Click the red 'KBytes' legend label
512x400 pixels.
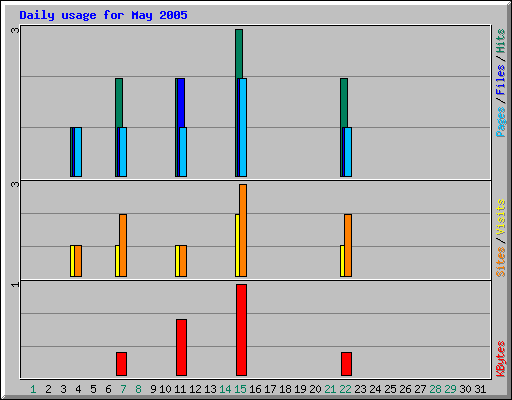coord(500,359)
